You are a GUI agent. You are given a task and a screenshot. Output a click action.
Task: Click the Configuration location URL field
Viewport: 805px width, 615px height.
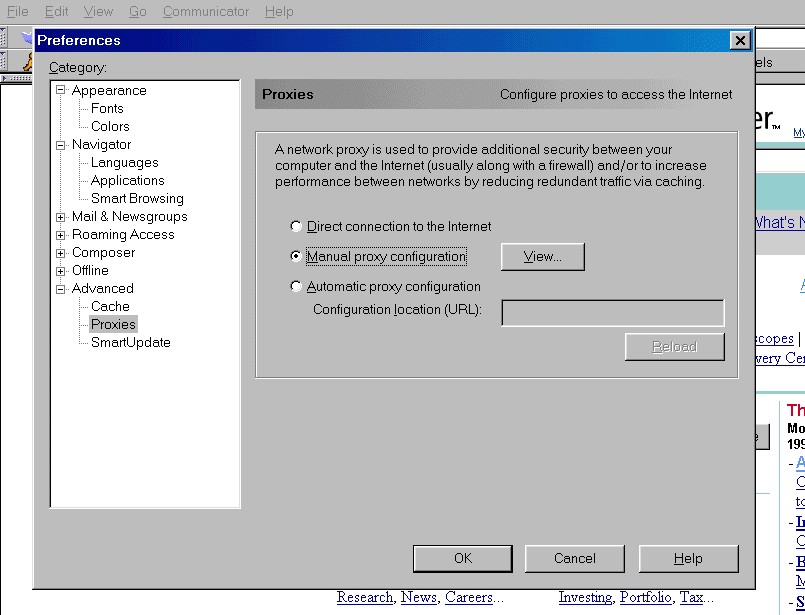pyautogui.click(x=612, y=313)
